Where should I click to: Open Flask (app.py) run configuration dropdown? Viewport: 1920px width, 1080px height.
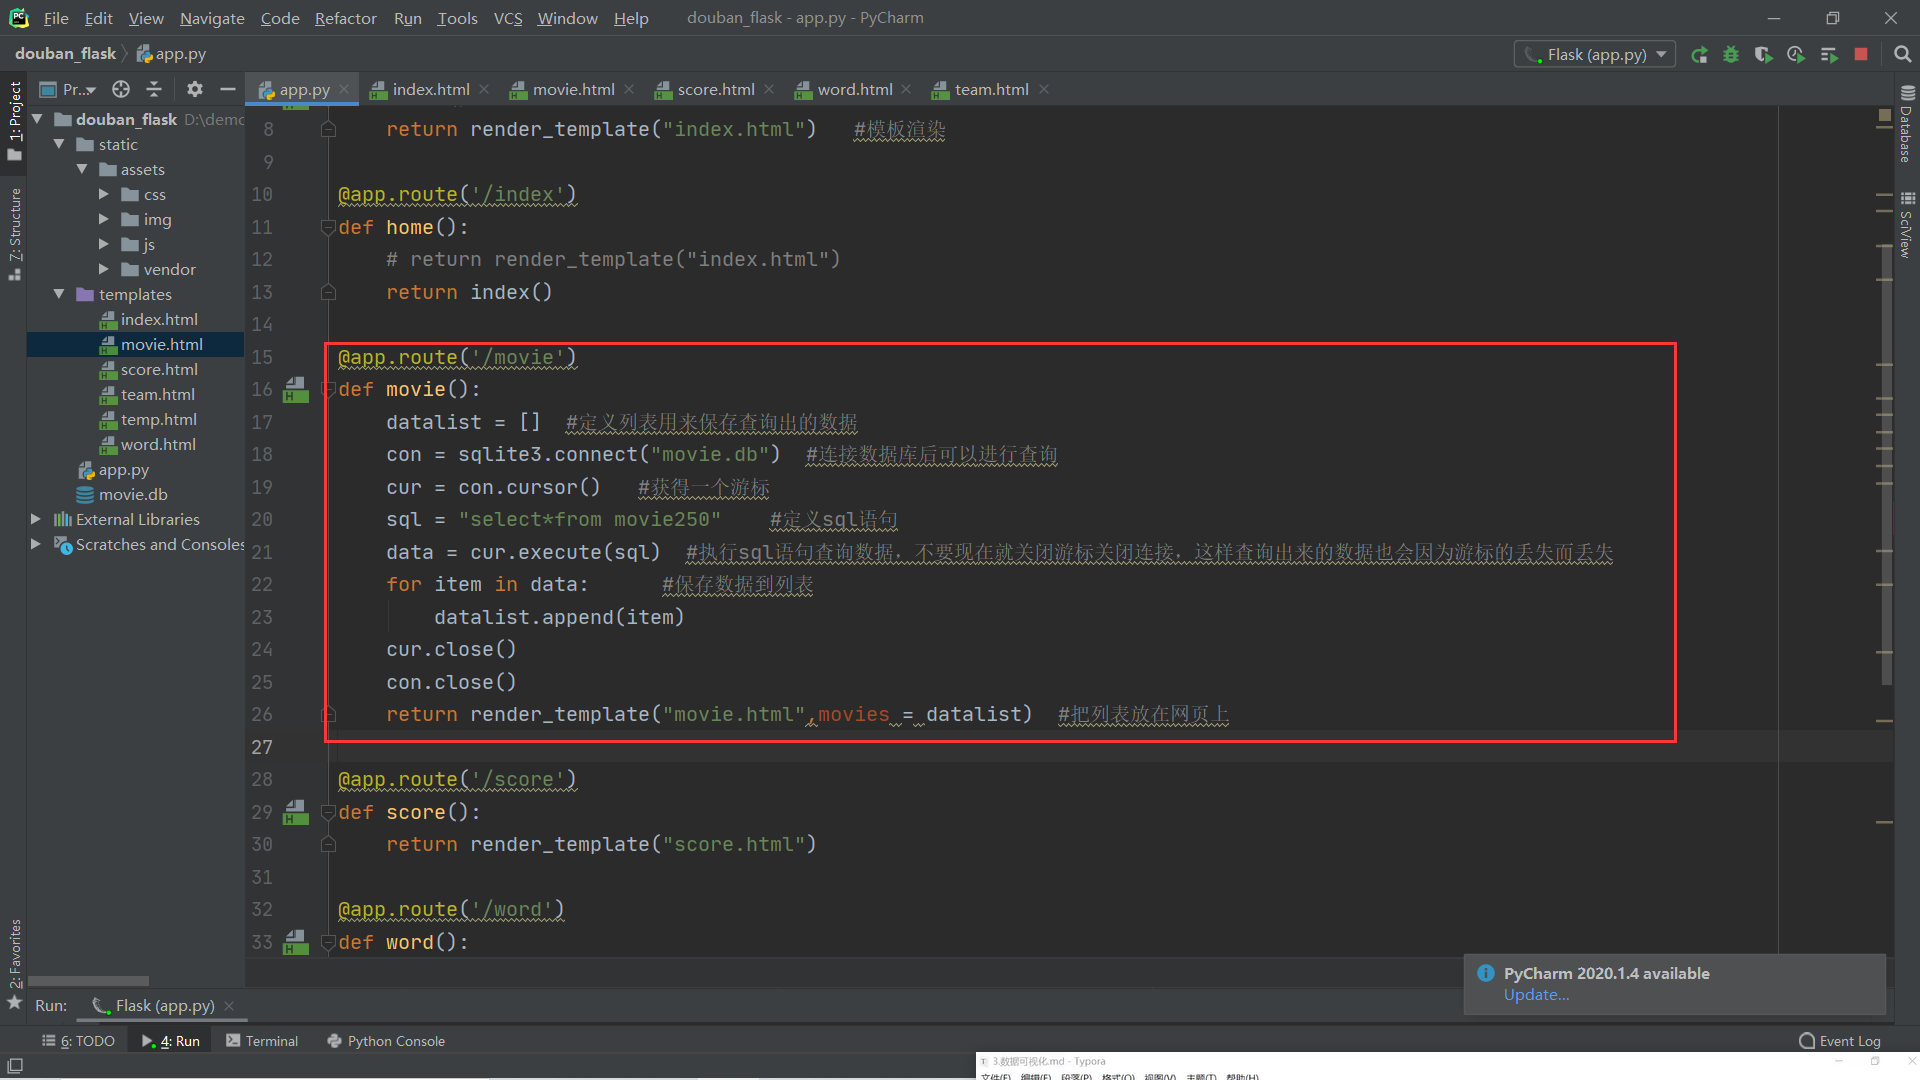tap(1595, 55)
